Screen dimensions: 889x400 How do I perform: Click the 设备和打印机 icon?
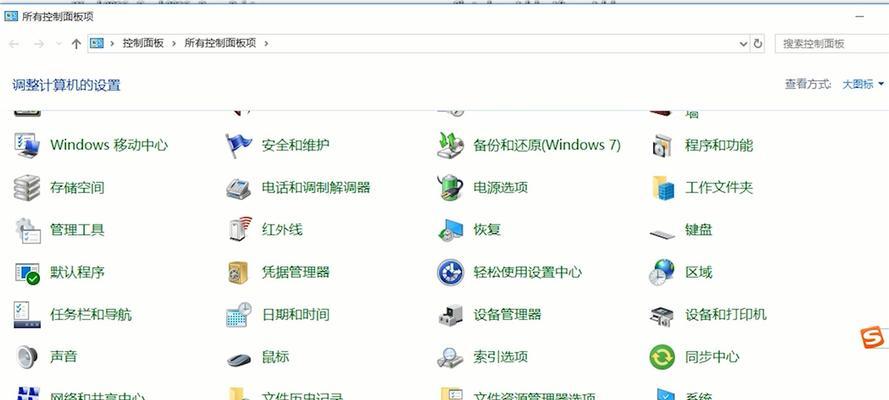pyautogui.click(x=662, y=314)
